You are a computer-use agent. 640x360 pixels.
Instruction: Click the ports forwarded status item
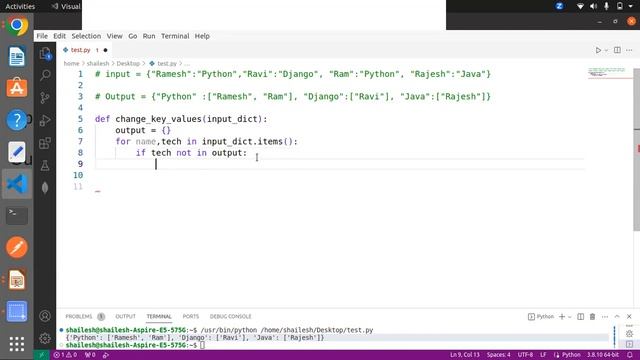[x=90, y=355]
